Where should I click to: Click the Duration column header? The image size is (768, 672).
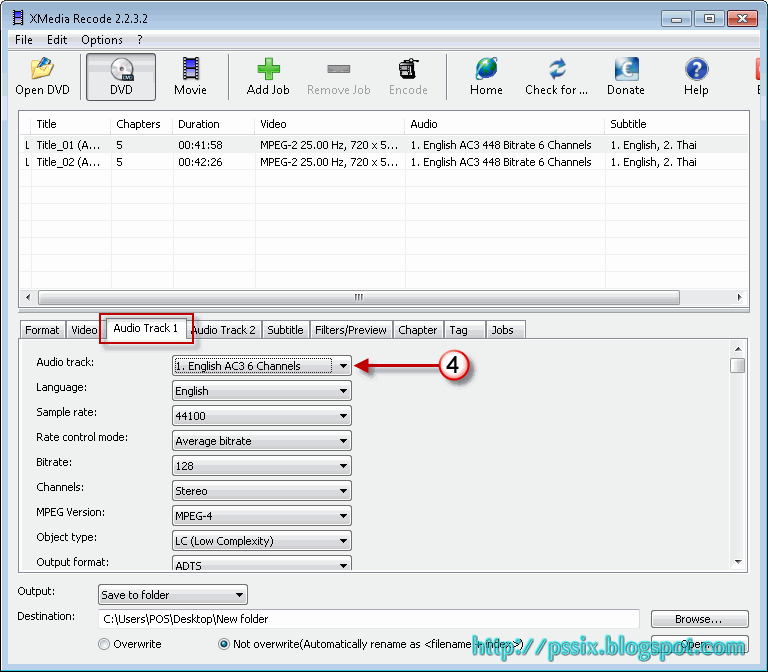tap(214, 124)
